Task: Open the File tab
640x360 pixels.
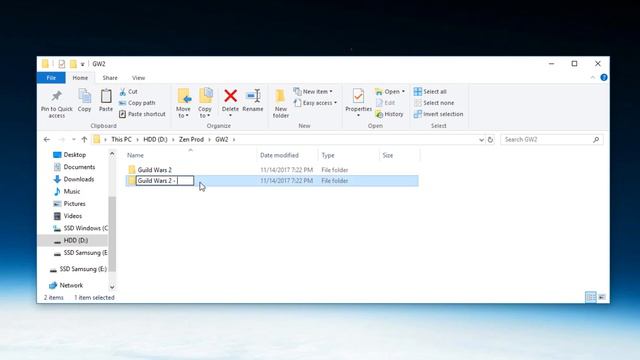Action: pos(51,78)
